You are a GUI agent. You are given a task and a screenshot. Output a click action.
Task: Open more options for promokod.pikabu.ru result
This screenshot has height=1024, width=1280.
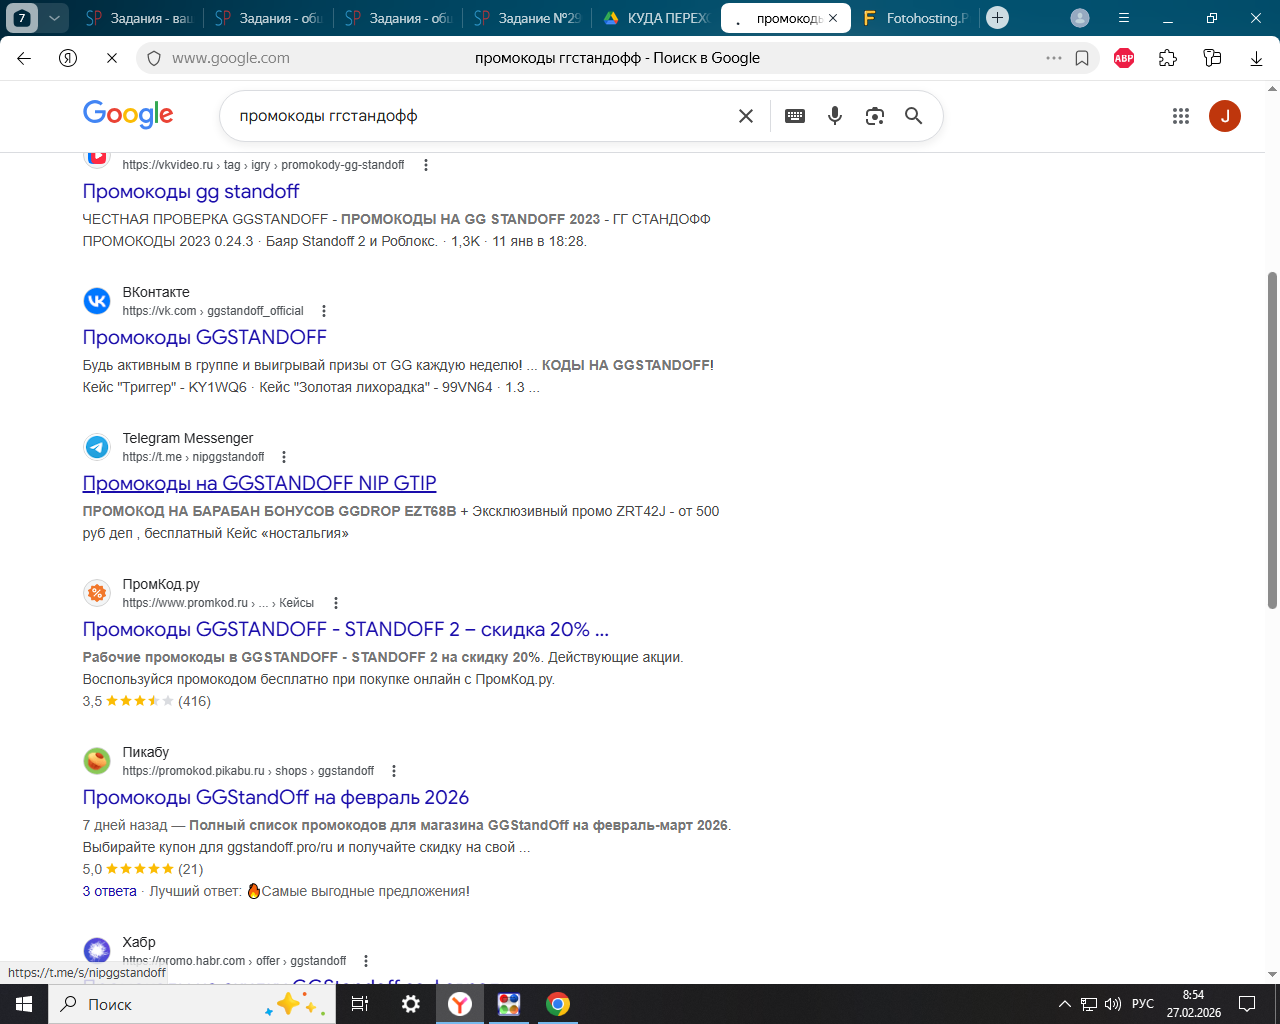coord(394,771)
